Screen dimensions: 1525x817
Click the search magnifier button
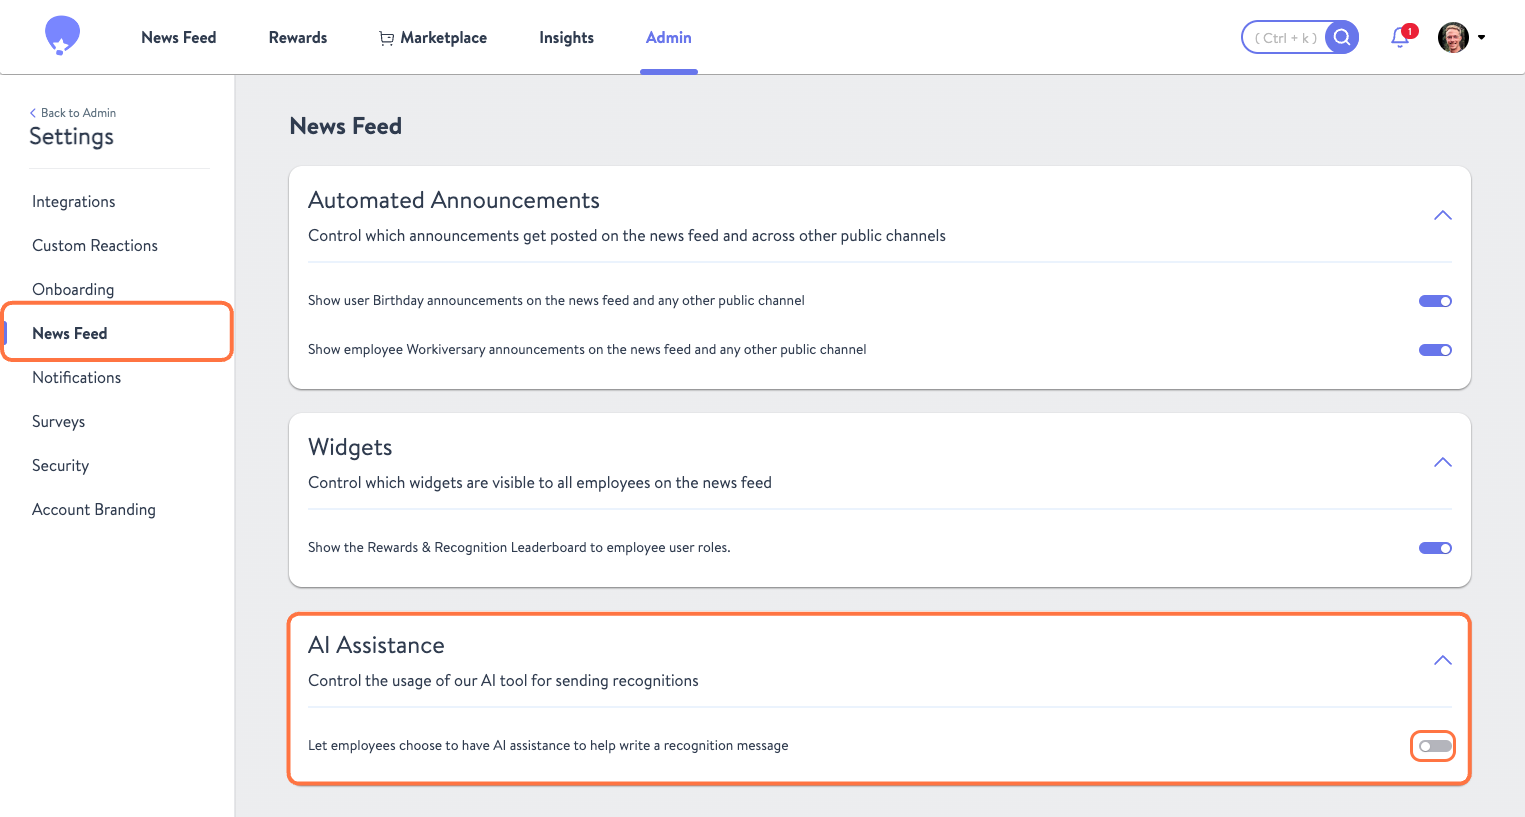[1342, 38]
